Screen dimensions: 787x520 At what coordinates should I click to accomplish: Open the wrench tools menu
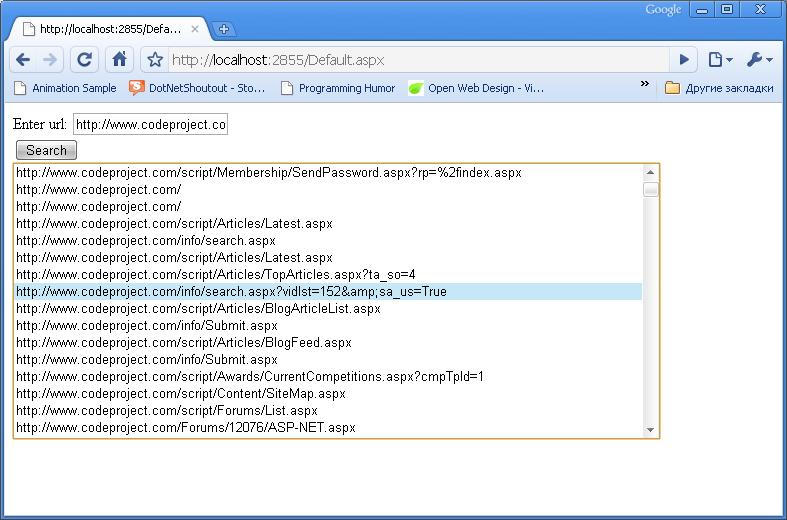[x=759, y=60]
